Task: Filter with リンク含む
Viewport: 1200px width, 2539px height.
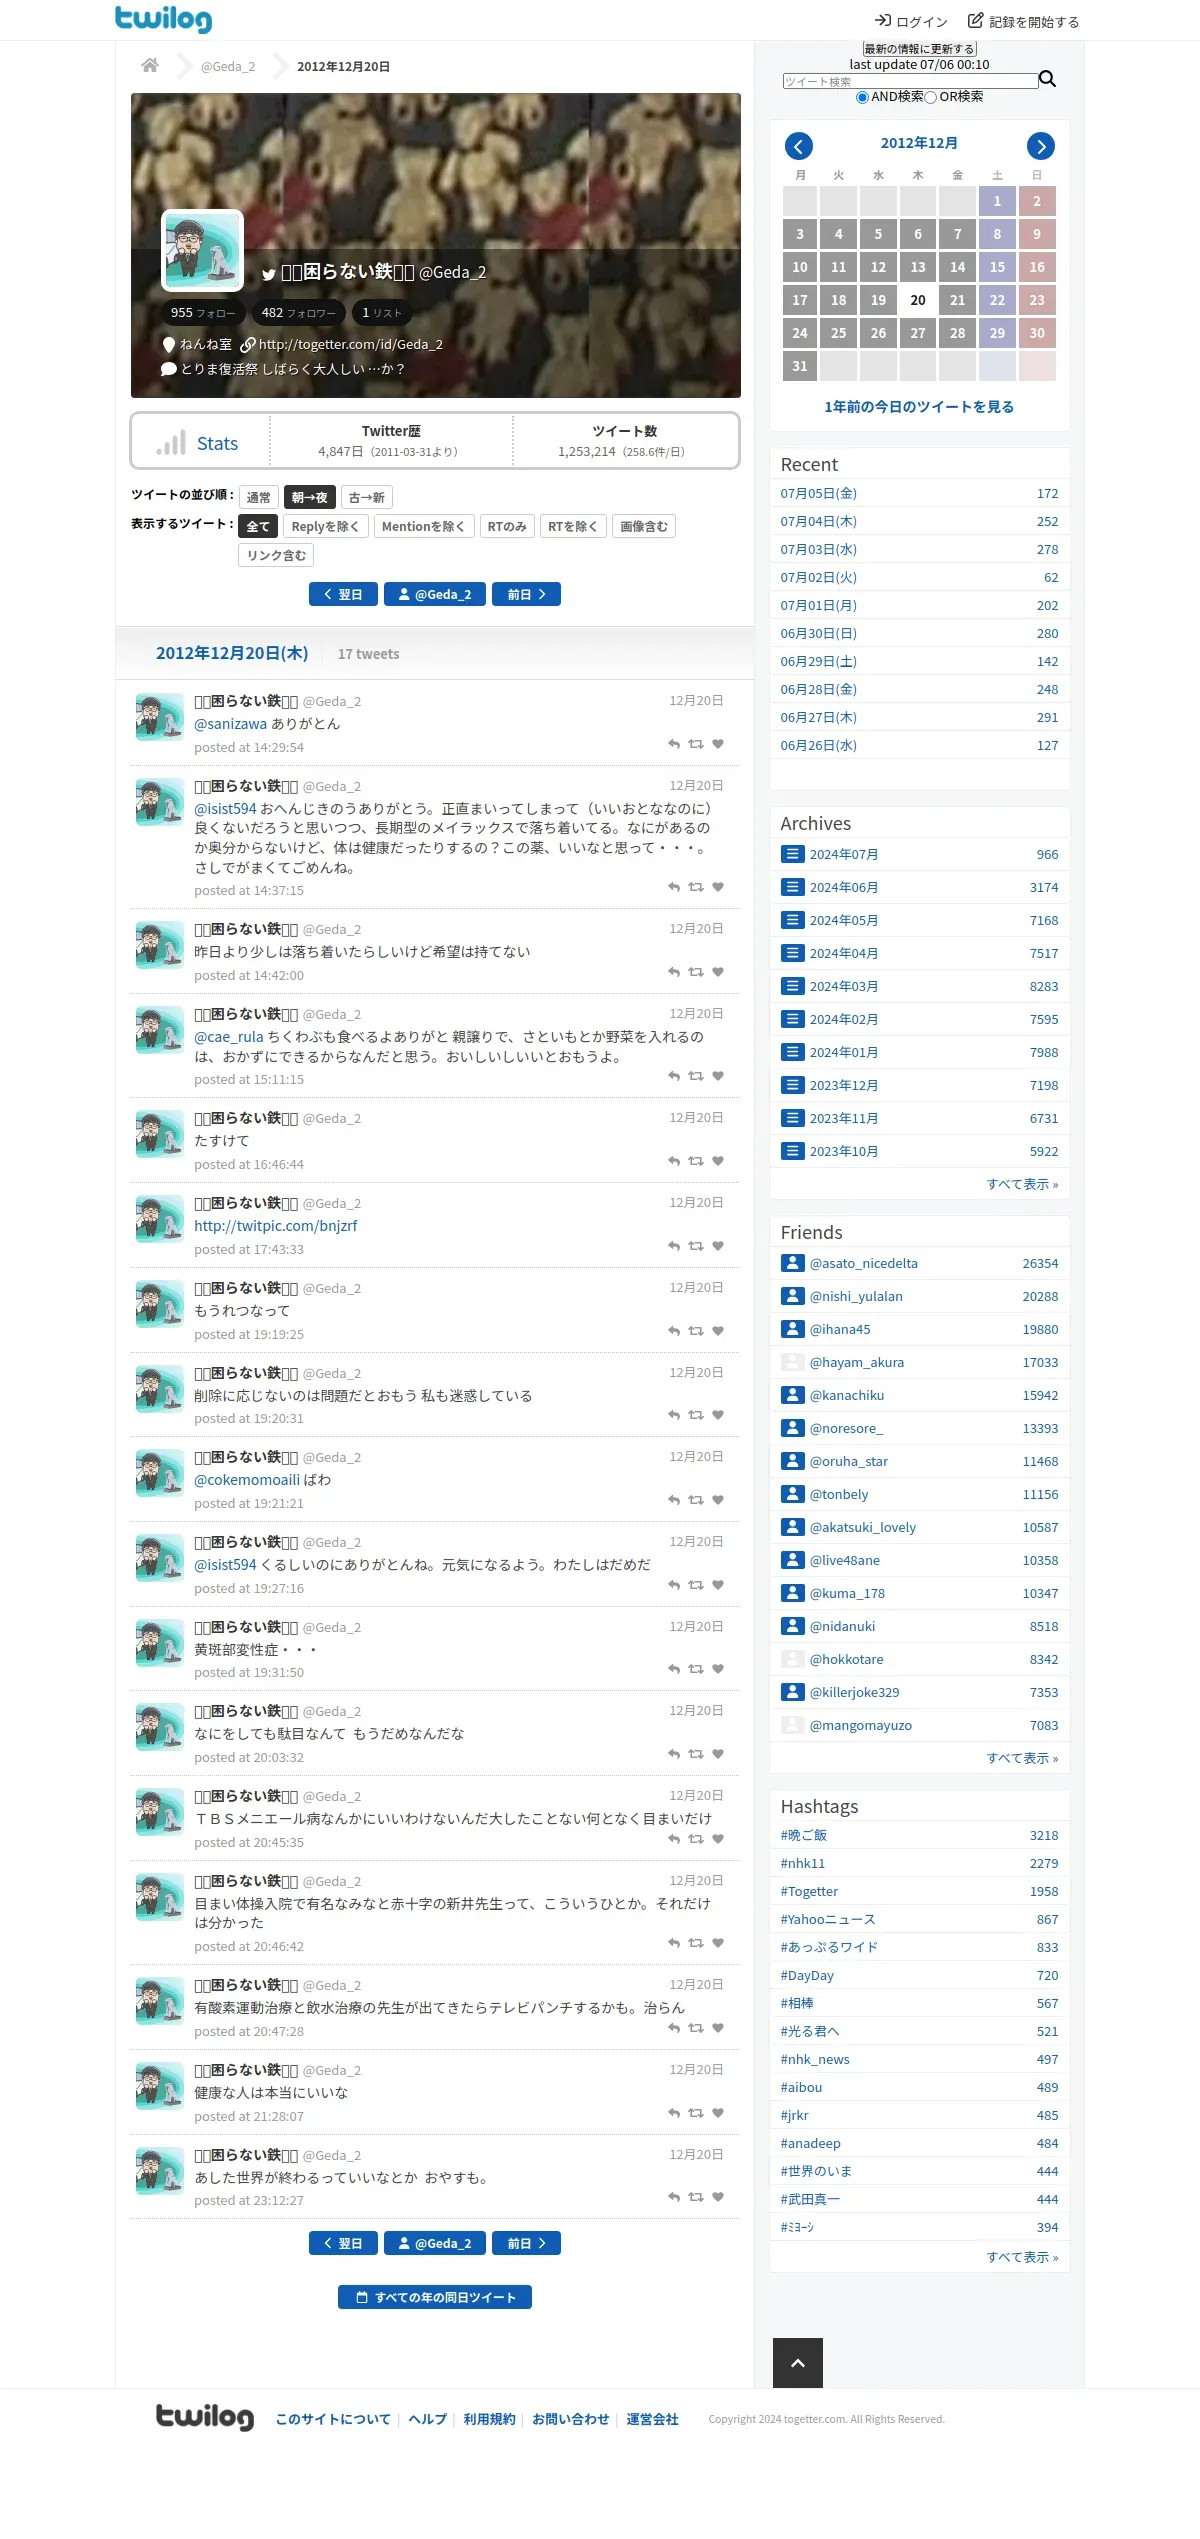Action: pyautogui.click(x=277, y=555)
